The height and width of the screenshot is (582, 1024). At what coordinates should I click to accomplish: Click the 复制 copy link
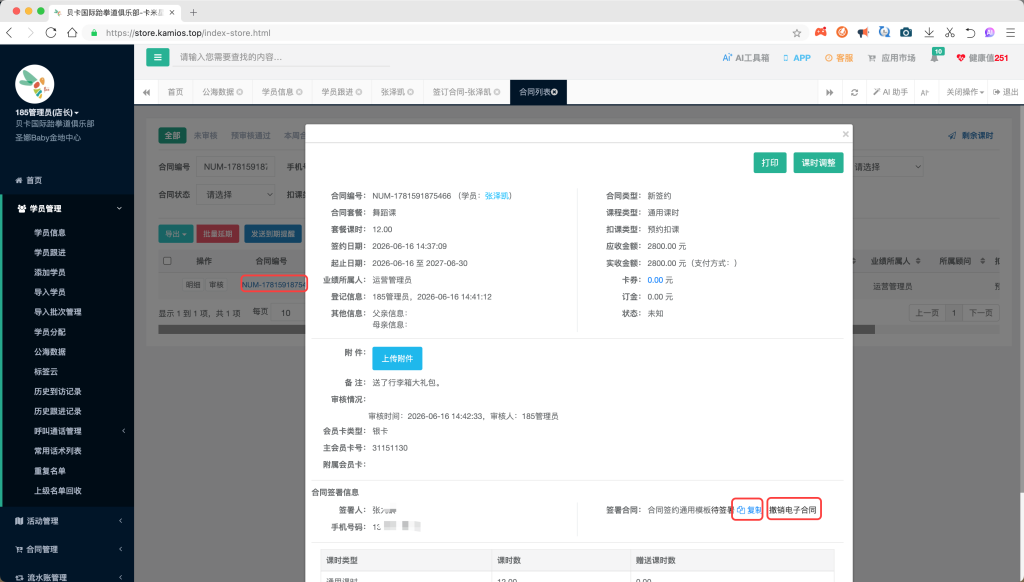pos(749,509)
